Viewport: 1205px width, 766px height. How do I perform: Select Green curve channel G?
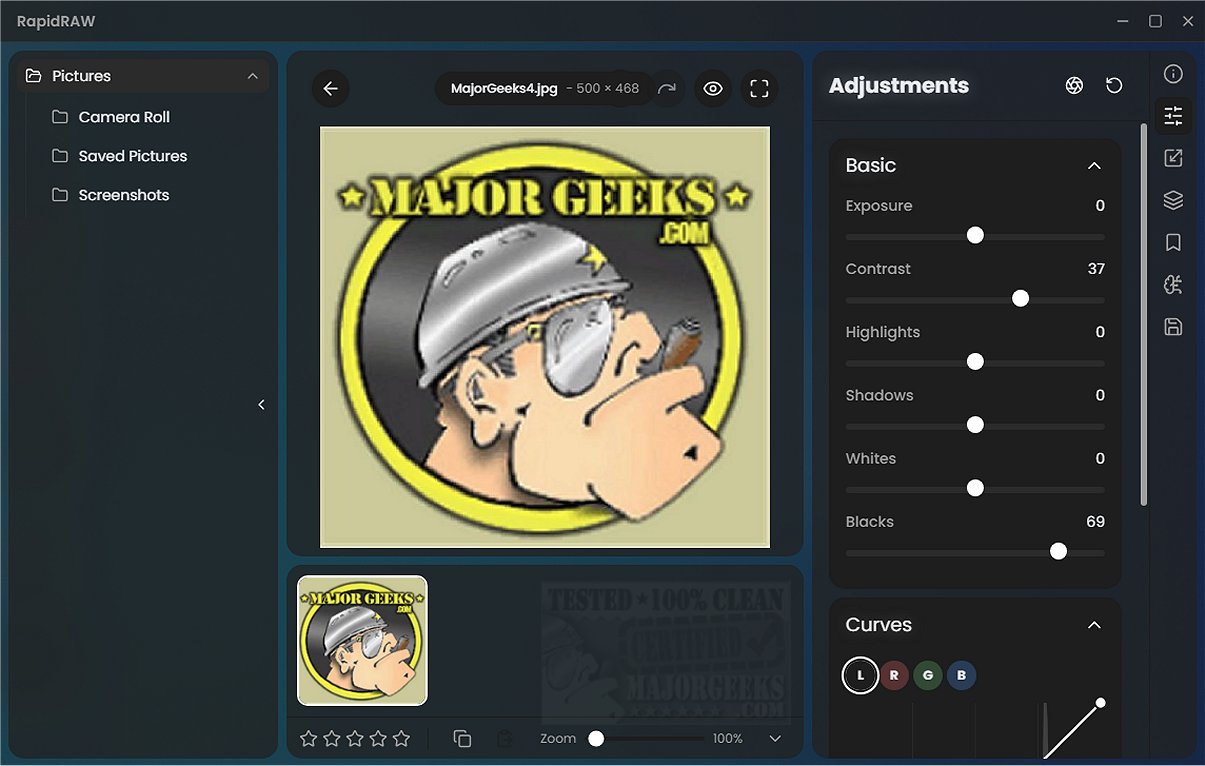pos(928,675)
